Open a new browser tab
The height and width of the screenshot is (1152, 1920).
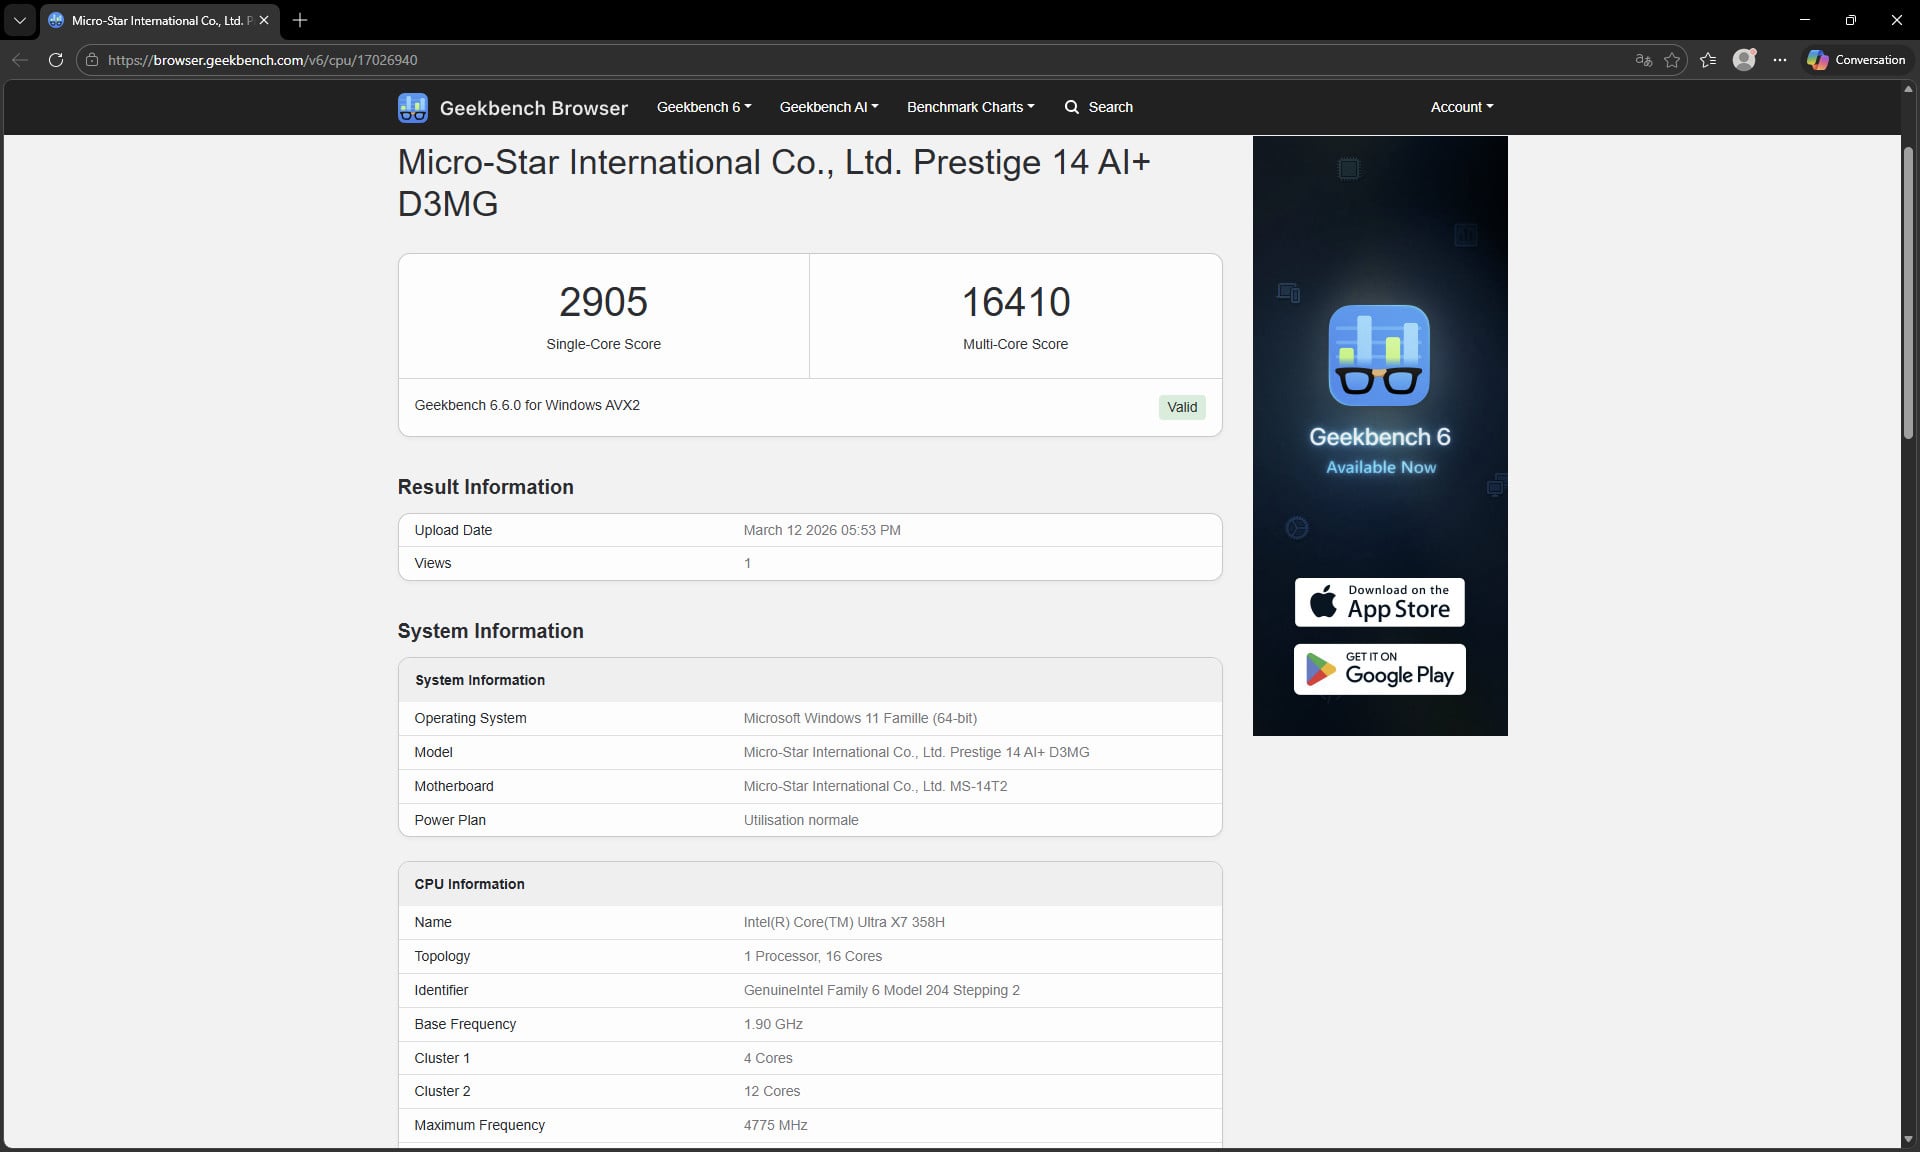(300, 20)
